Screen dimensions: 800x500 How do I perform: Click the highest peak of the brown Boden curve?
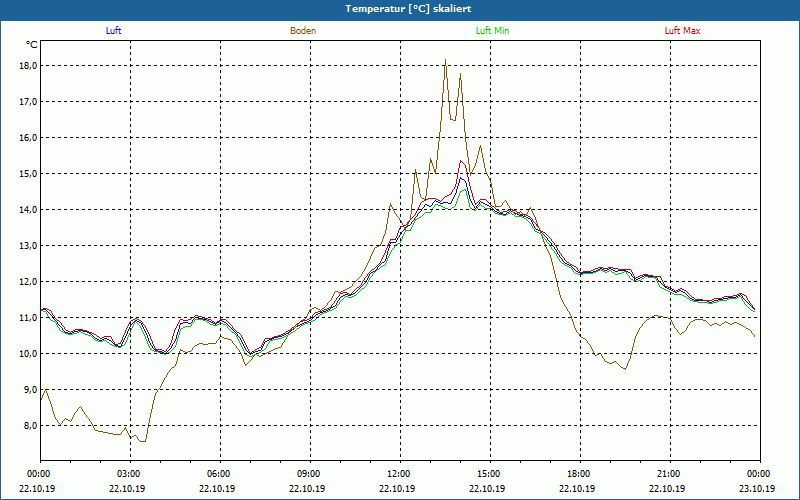pos(445,60)
